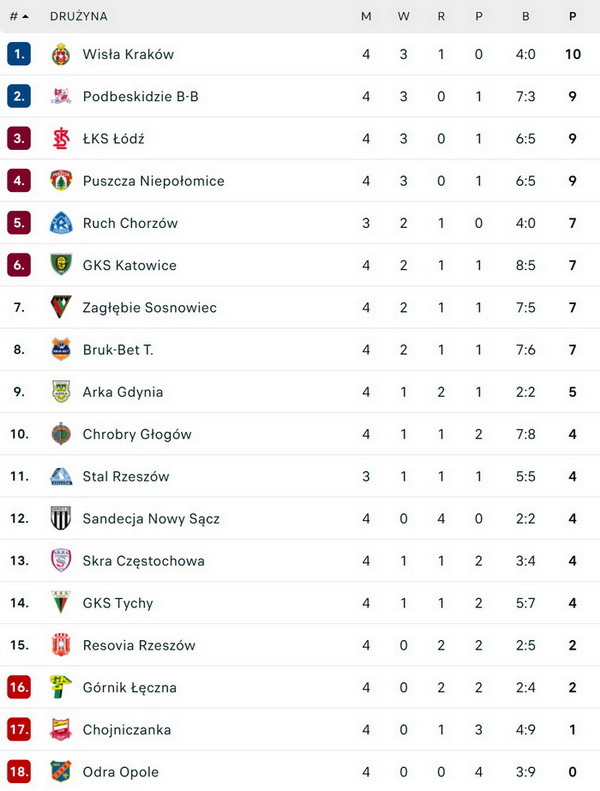Click the ŁKS Łódź club crest
Screen dimensions: 600x791
point(61,139)
